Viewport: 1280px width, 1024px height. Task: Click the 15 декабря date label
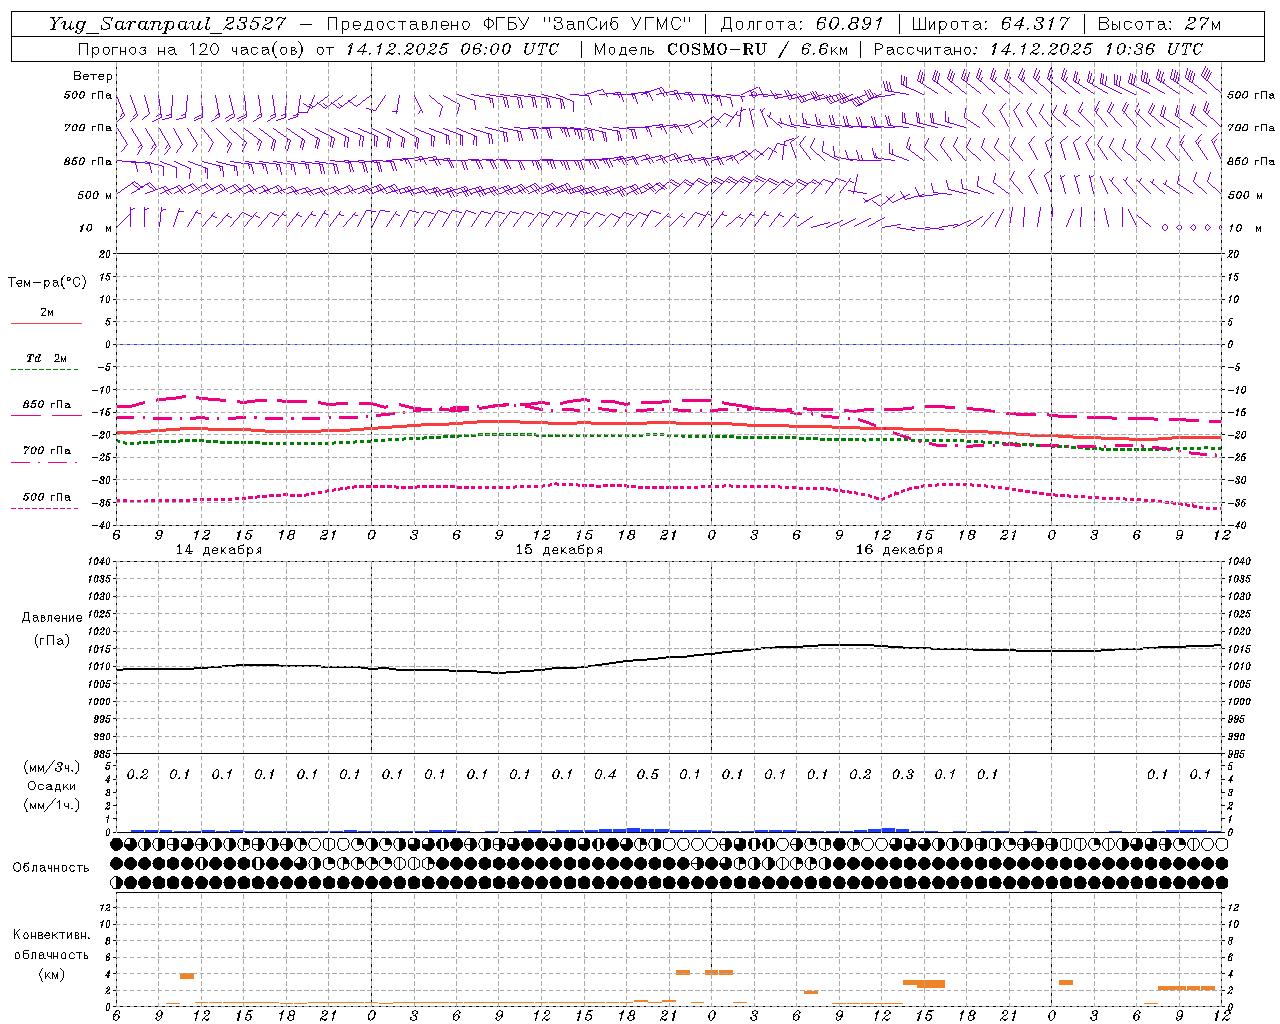pos(559,550)
